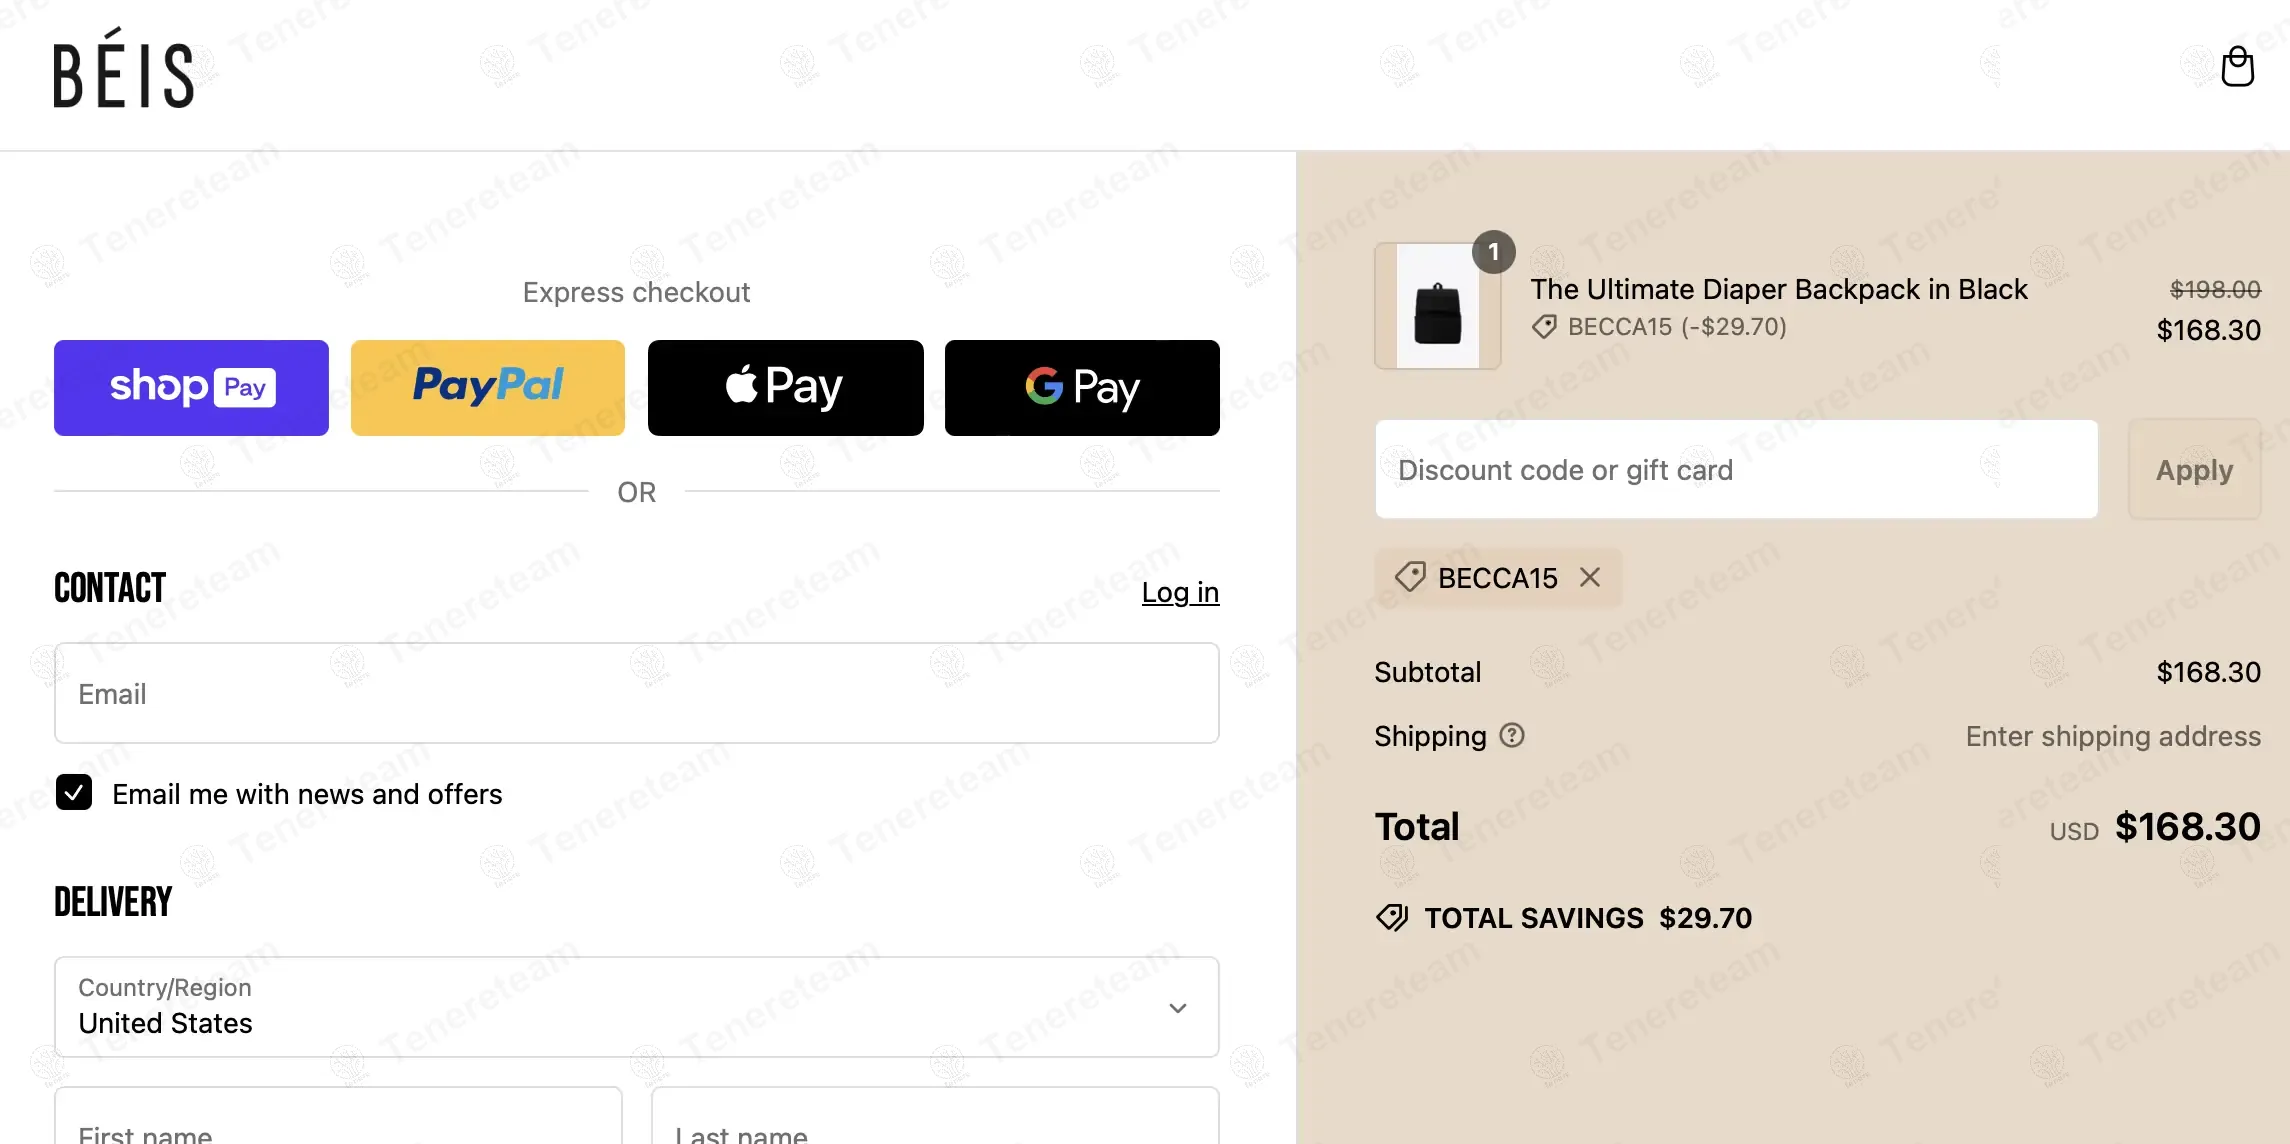The image size is (2290, 1144).
Task: Click the BÉIS logo
Action: 123,70
